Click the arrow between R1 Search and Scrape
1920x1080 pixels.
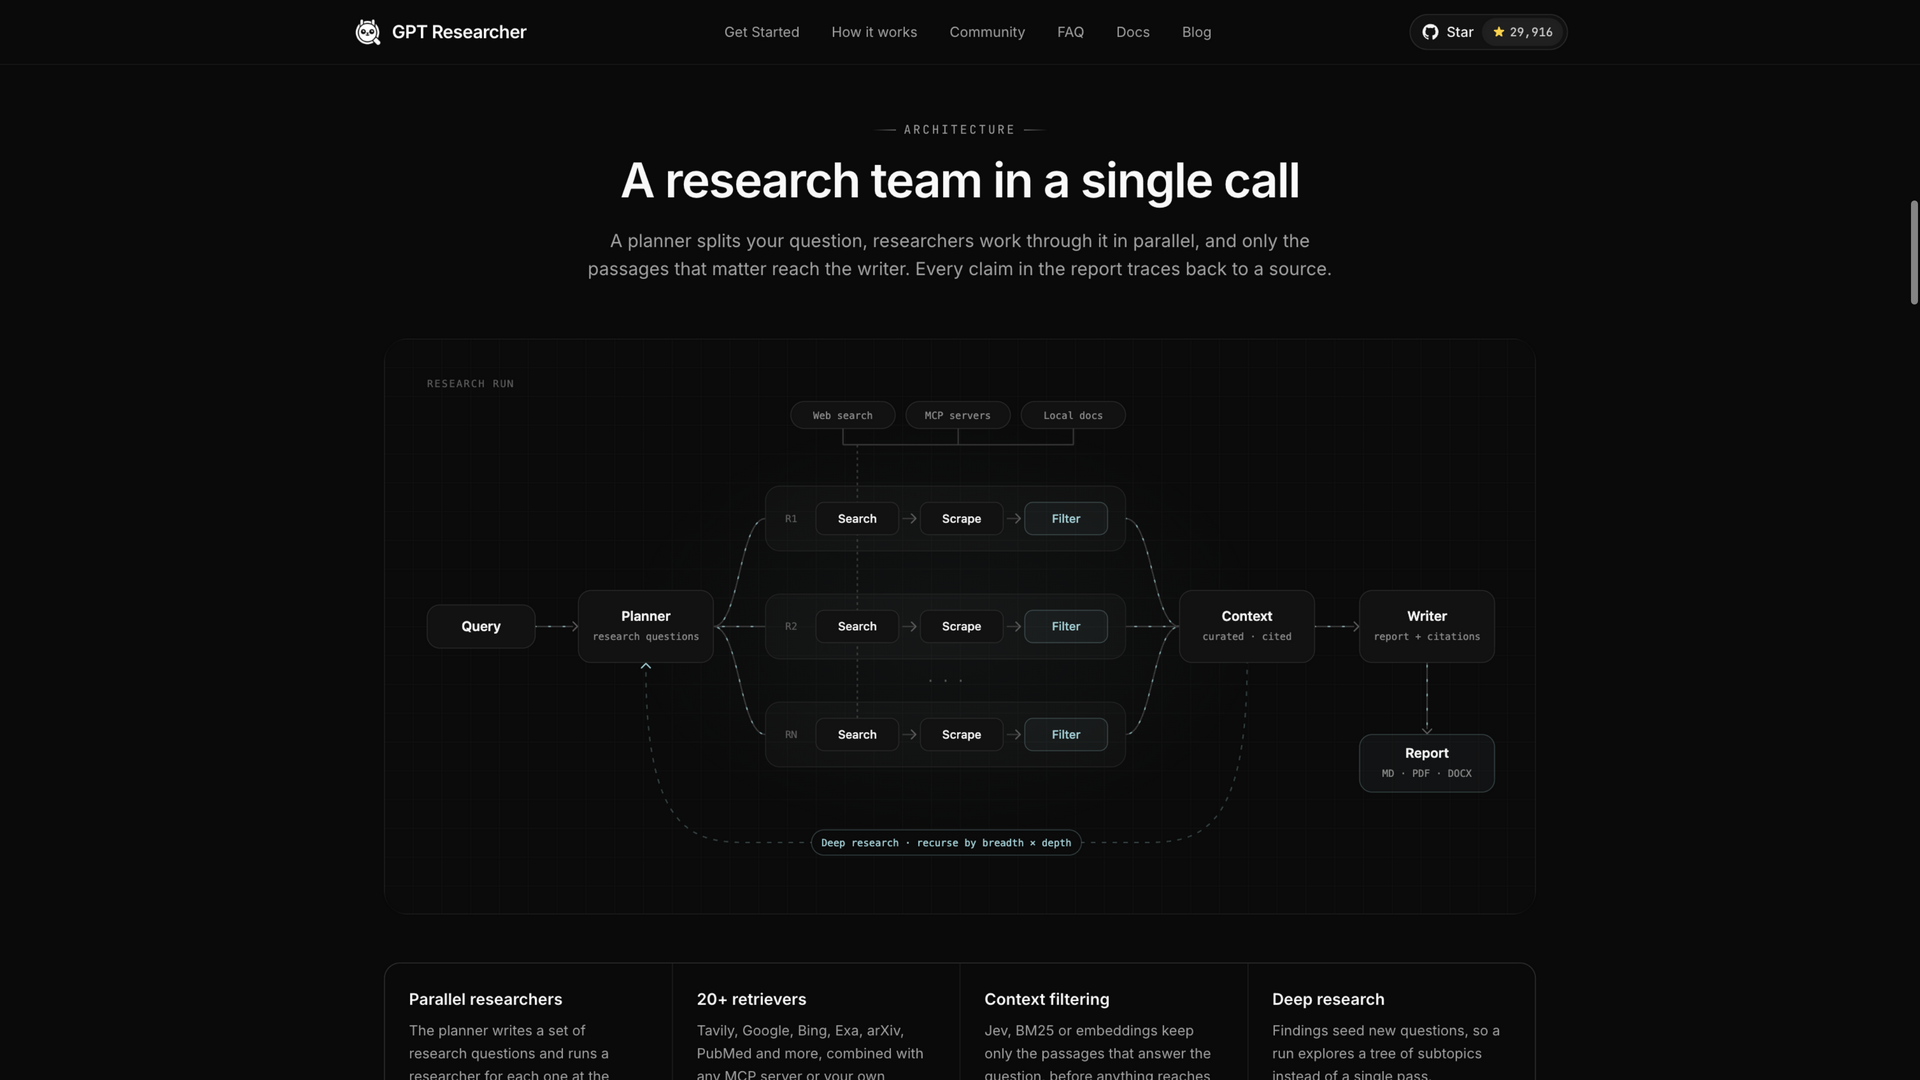[x=909, y=518]
